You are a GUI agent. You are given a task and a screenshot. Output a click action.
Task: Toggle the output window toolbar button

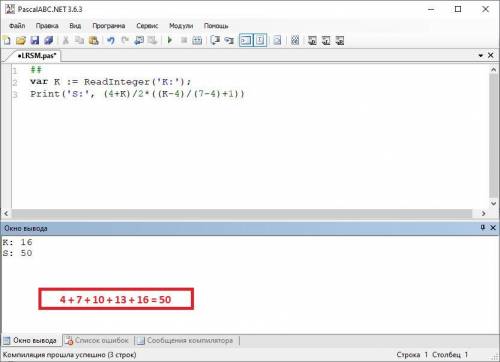[246, 41]
